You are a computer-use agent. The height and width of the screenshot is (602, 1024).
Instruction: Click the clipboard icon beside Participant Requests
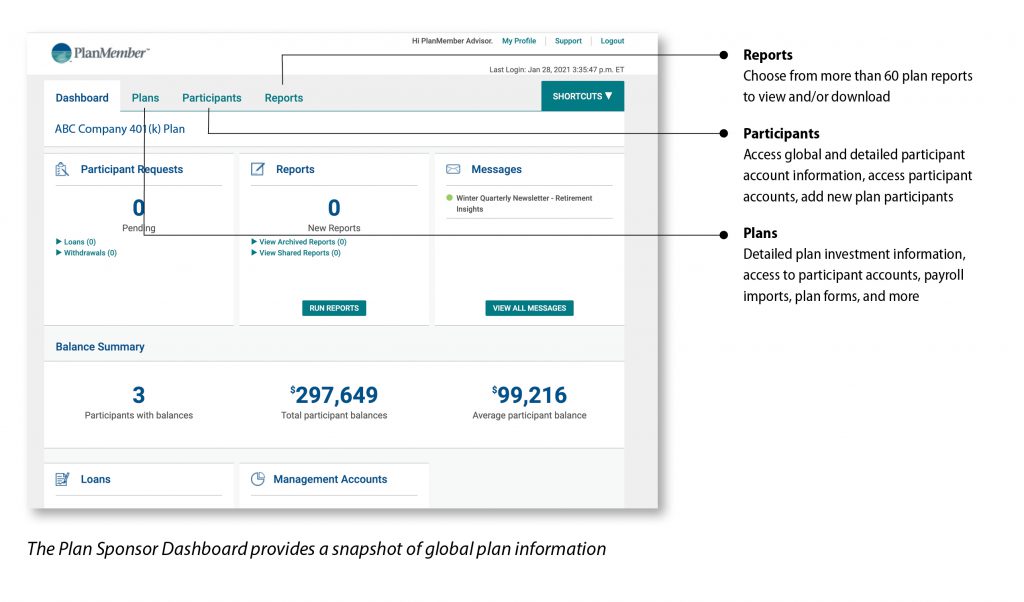coord(63,169)
